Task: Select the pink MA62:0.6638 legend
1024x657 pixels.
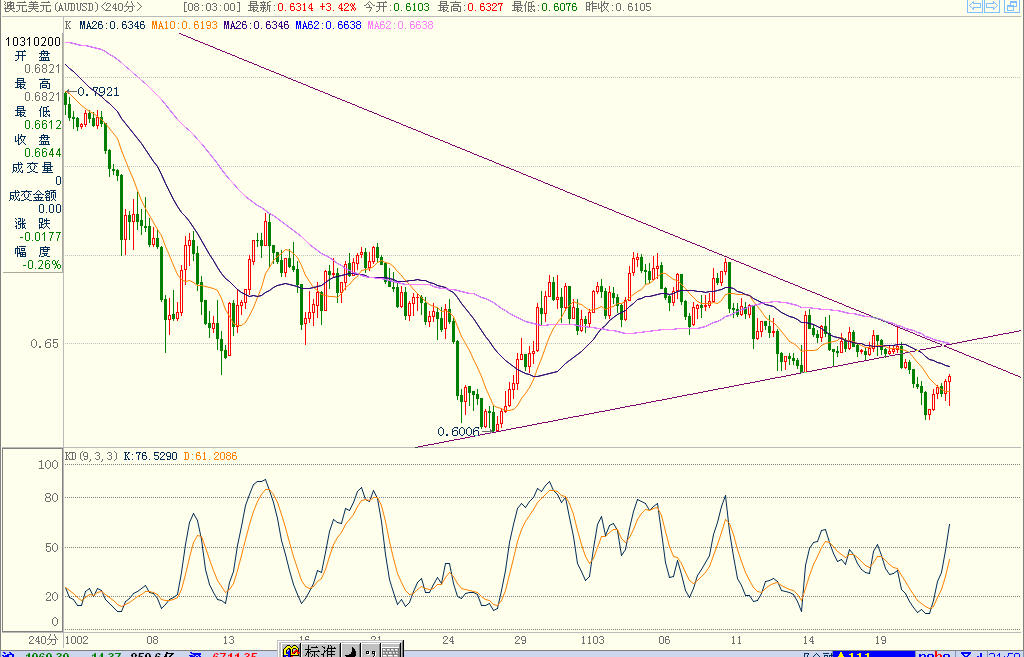Action: [400, 25]
